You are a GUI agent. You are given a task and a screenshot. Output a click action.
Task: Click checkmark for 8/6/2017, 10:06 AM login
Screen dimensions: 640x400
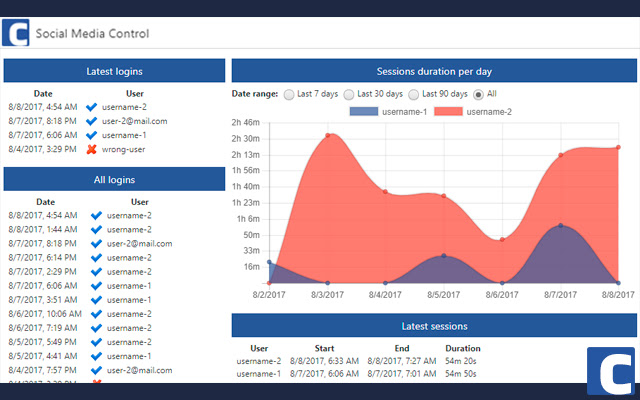(96, 314)
